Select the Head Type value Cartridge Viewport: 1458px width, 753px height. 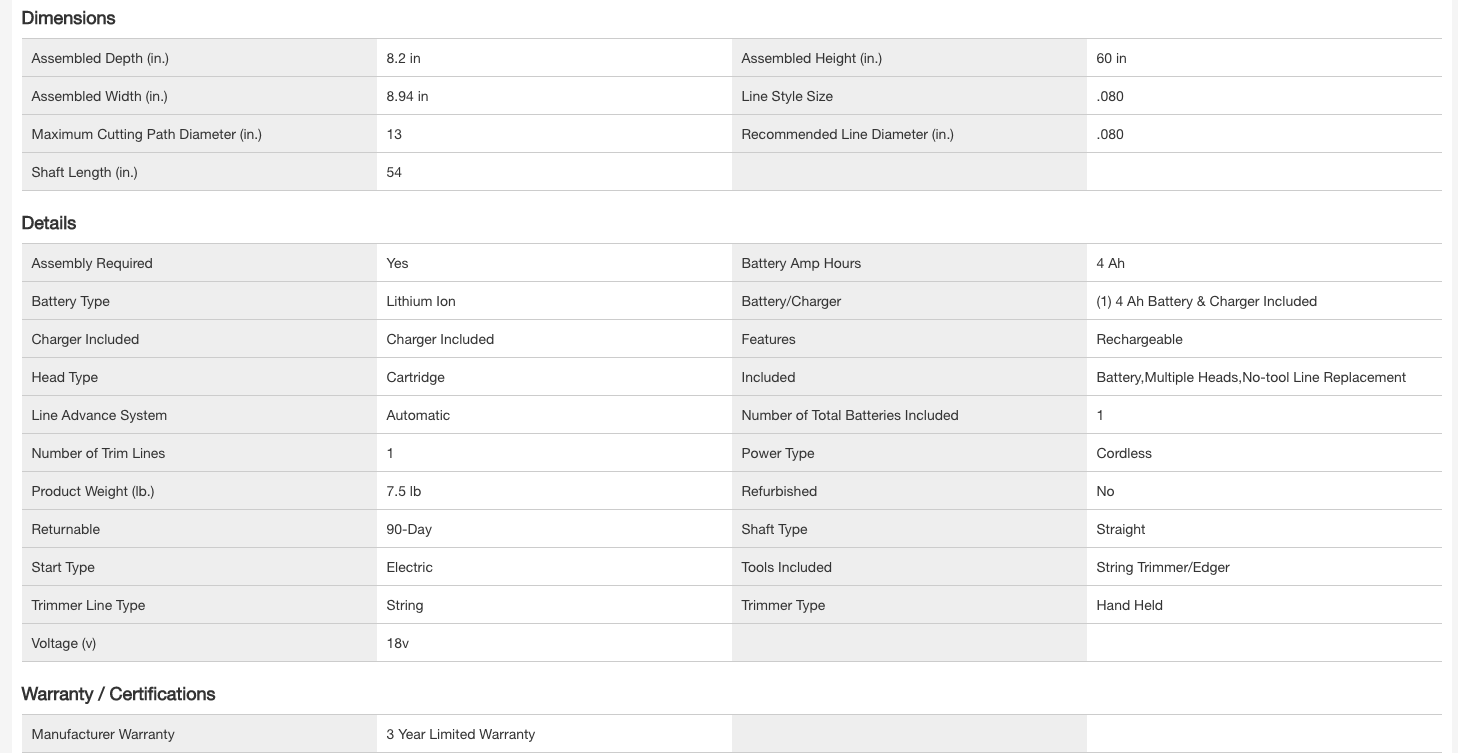415,377
